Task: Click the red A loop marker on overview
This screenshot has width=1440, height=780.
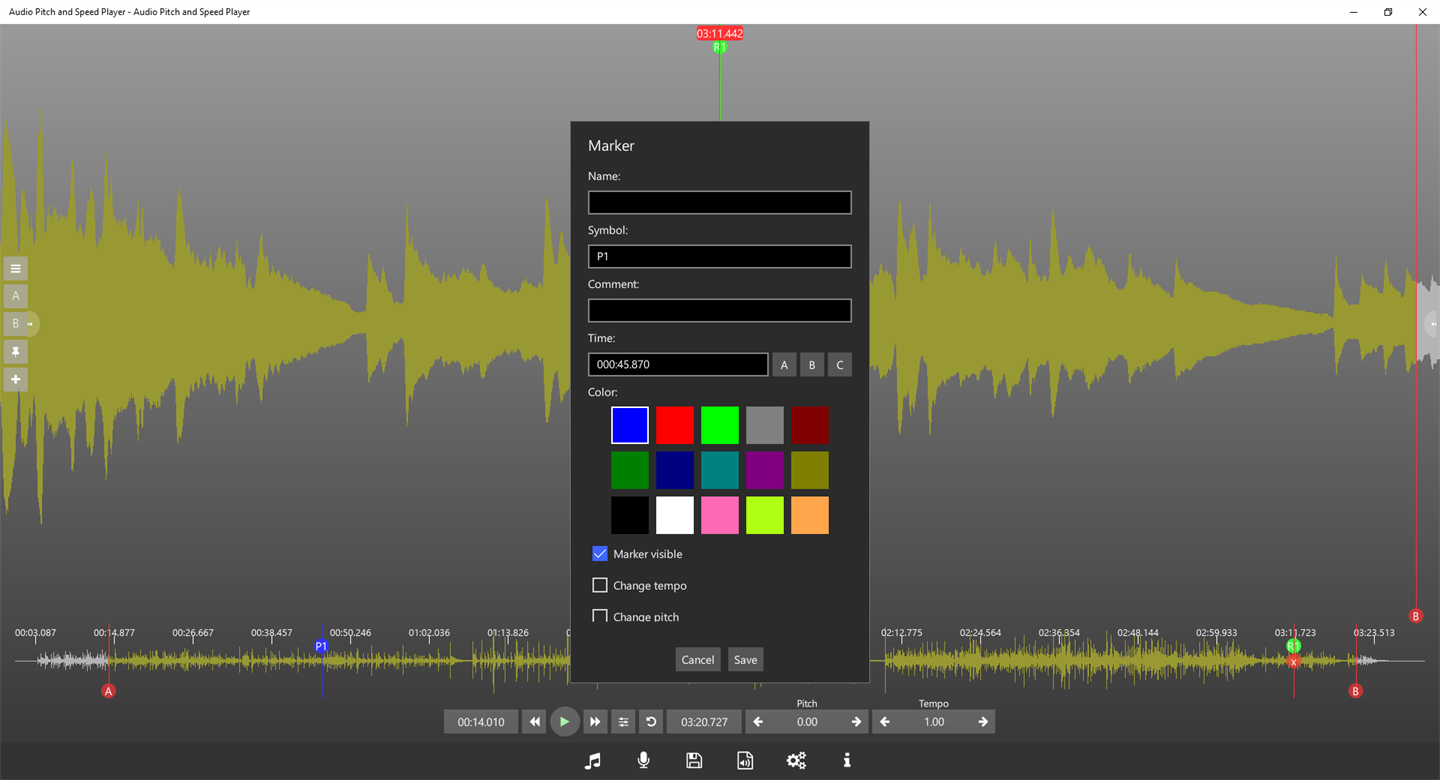Action: point(109,691)
